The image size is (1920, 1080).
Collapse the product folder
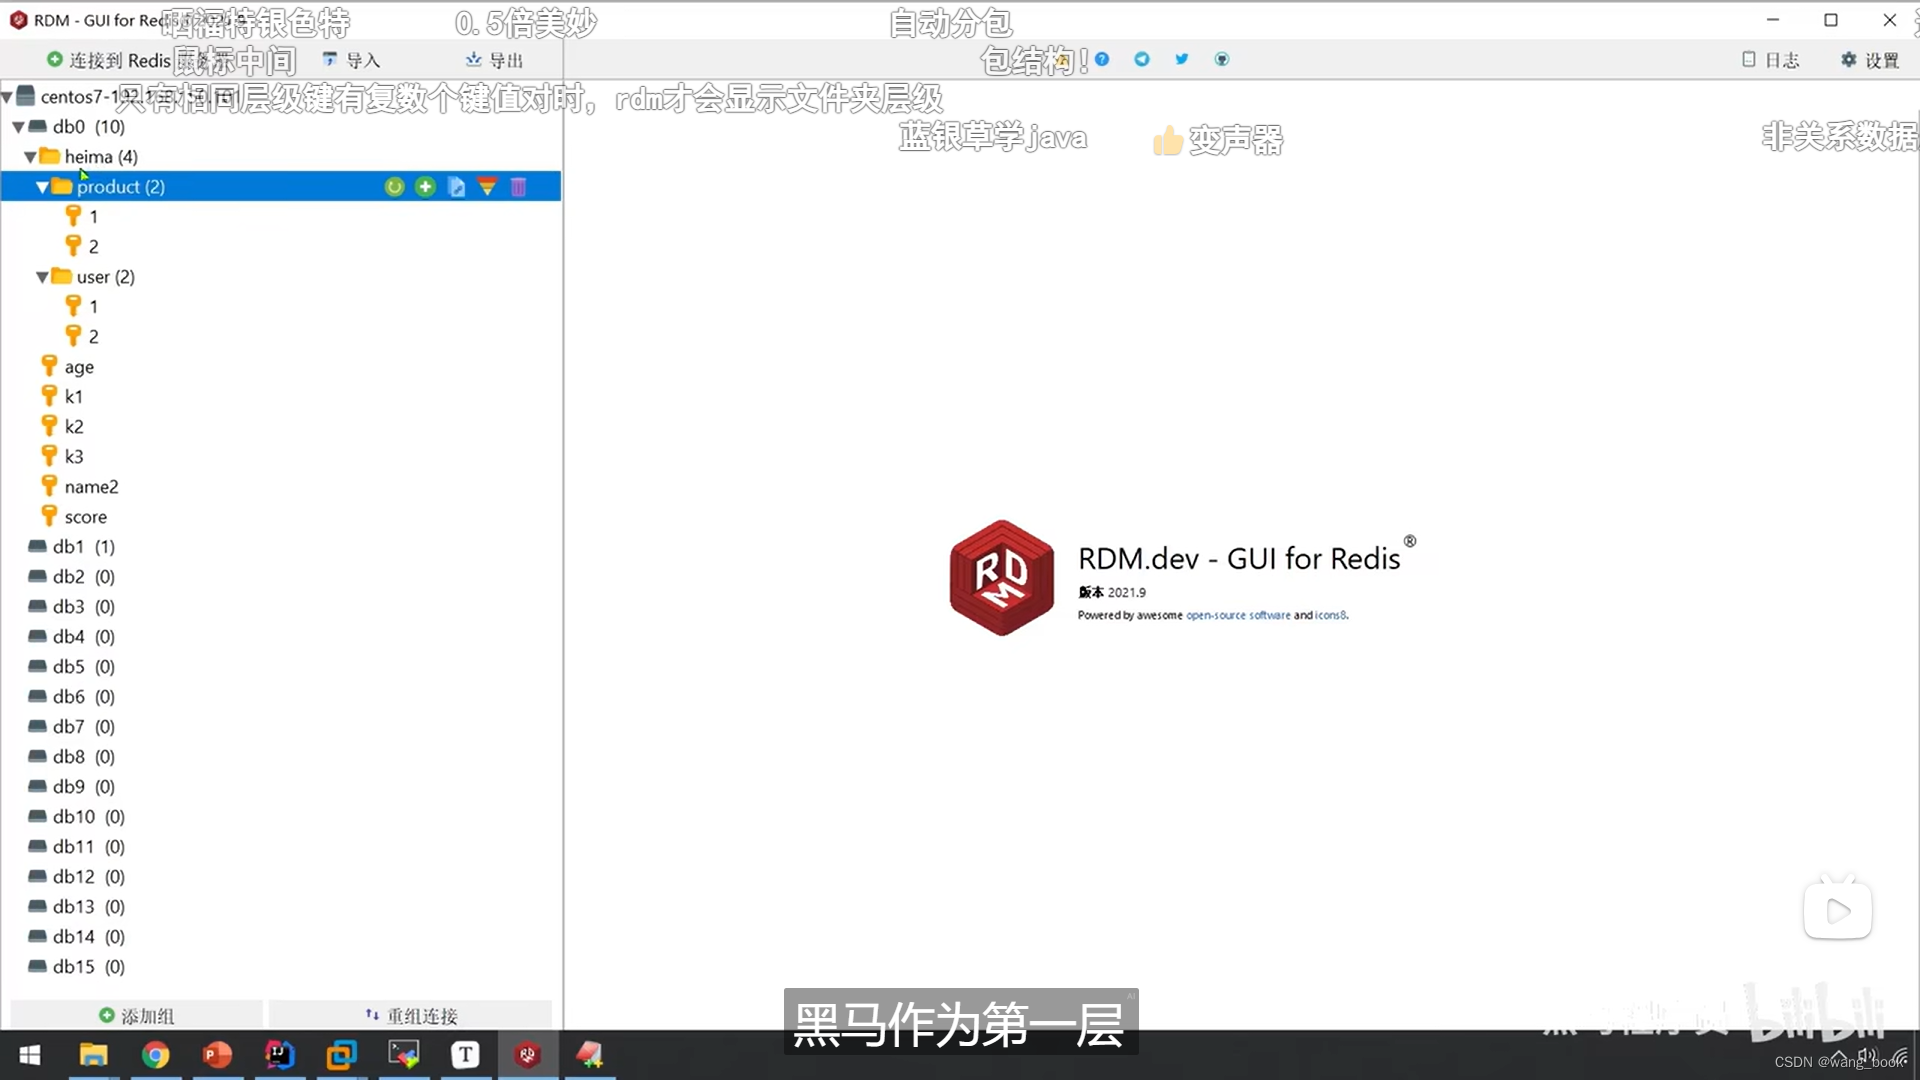click(42, 186)
